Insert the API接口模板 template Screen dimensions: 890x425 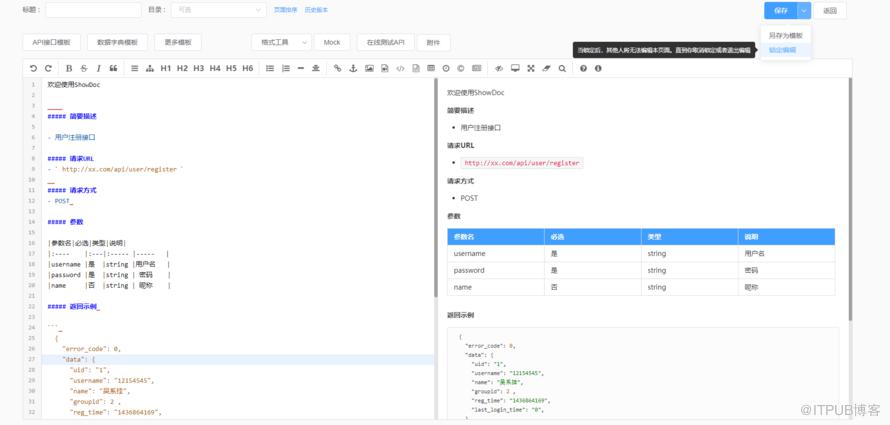[52, 42]
